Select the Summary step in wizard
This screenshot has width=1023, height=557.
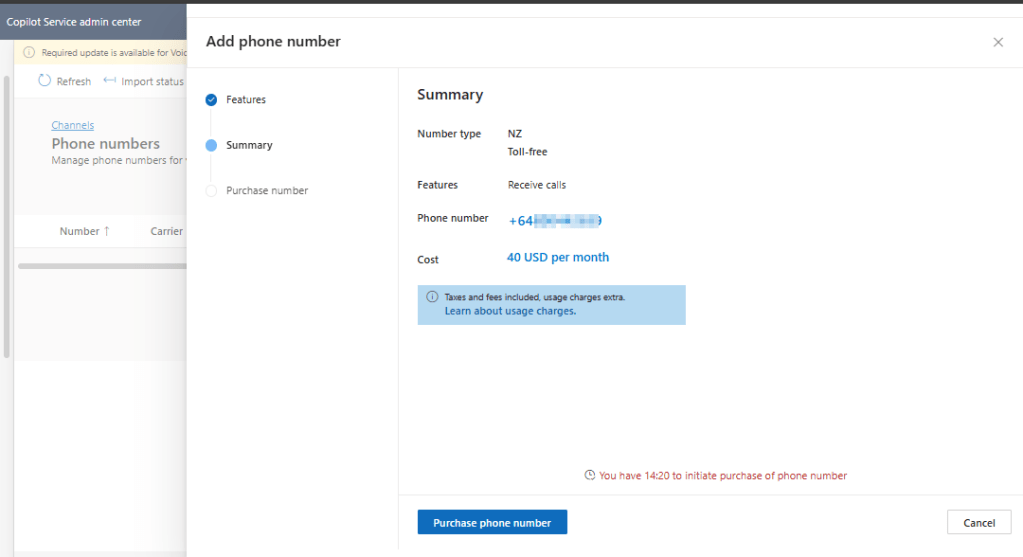pos(249,145)
